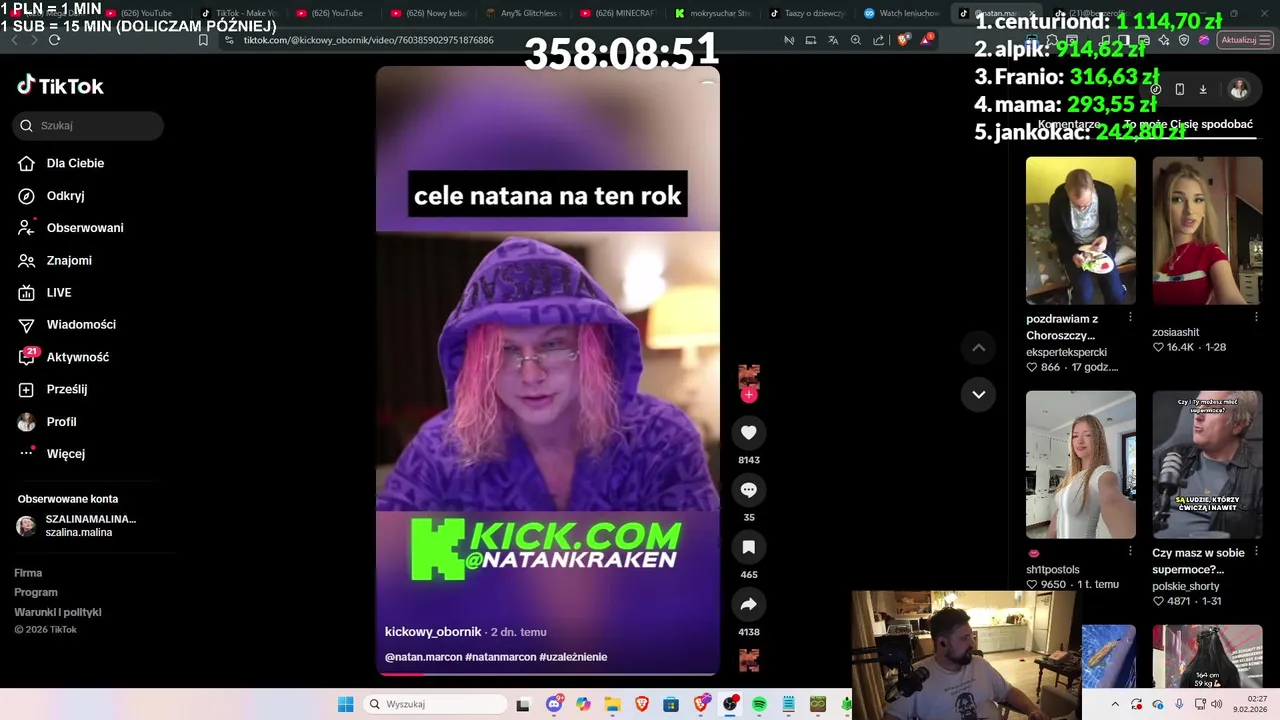The width and height of the screenshot is (1280, 720).
Task: Open options for Czy masz w sobie supermoce video
Action: [1256, 551]
